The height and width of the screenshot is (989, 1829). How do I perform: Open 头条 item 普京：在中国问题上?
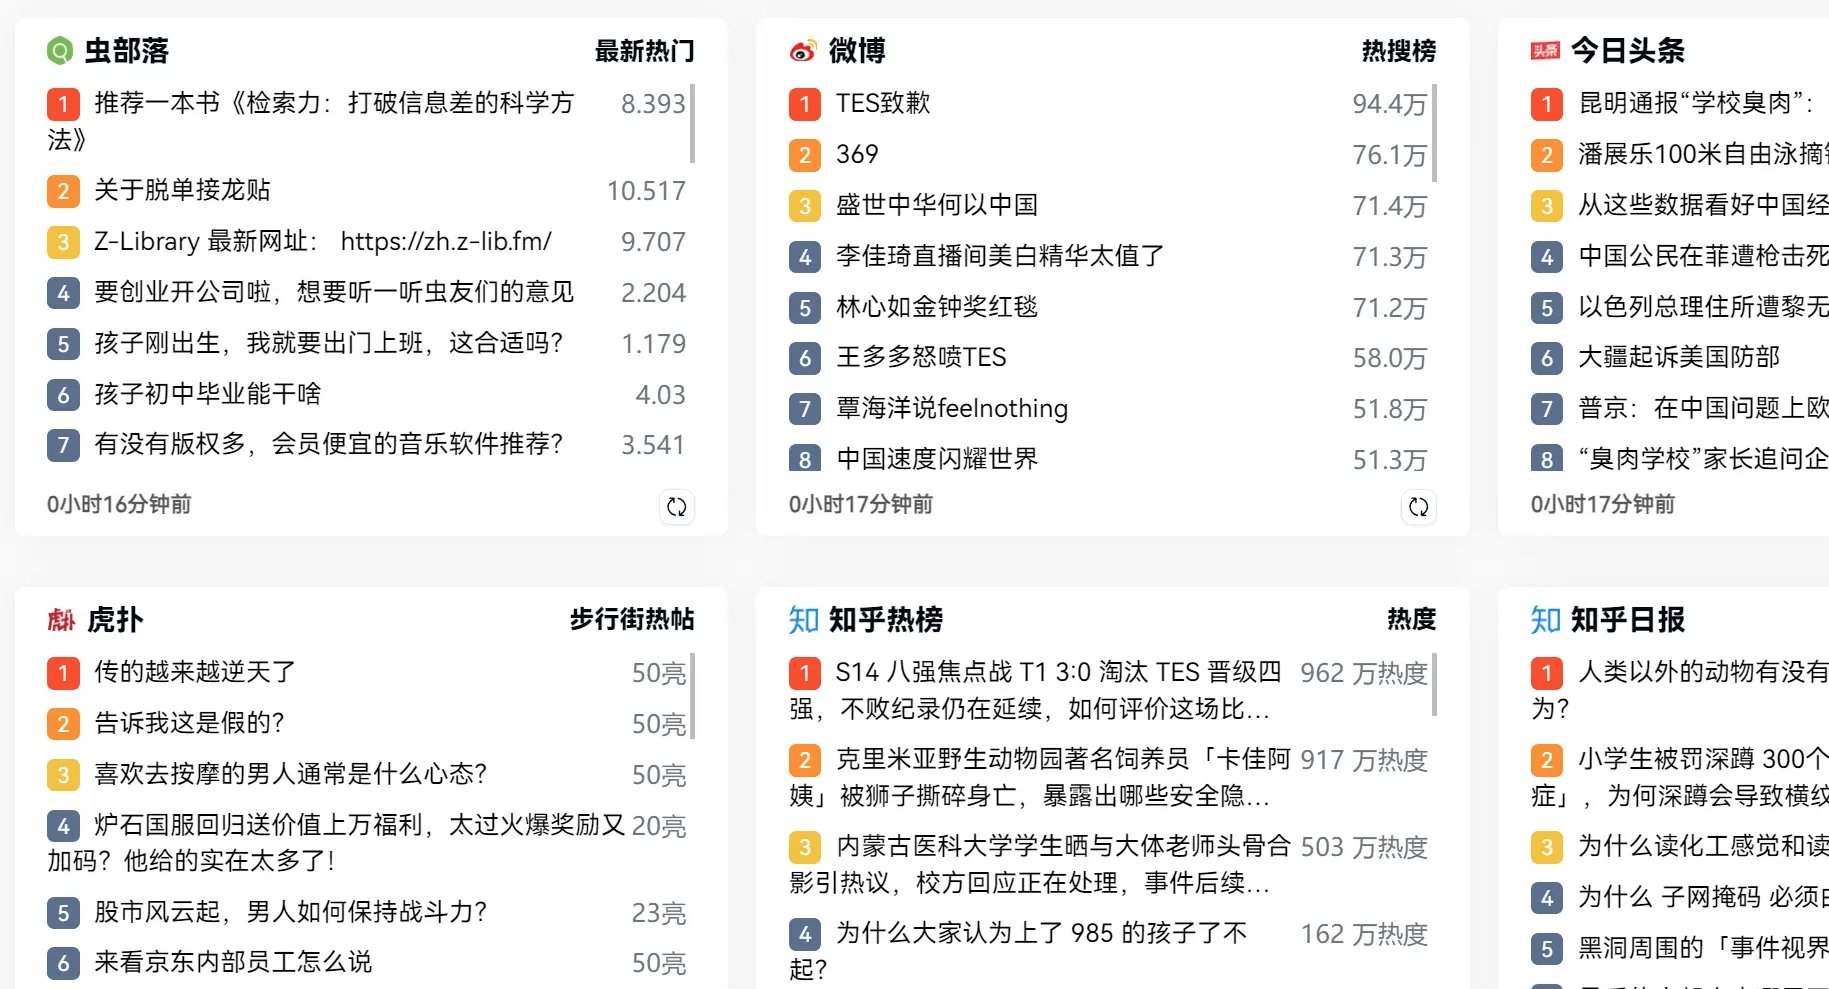(x=1703, y=408)
